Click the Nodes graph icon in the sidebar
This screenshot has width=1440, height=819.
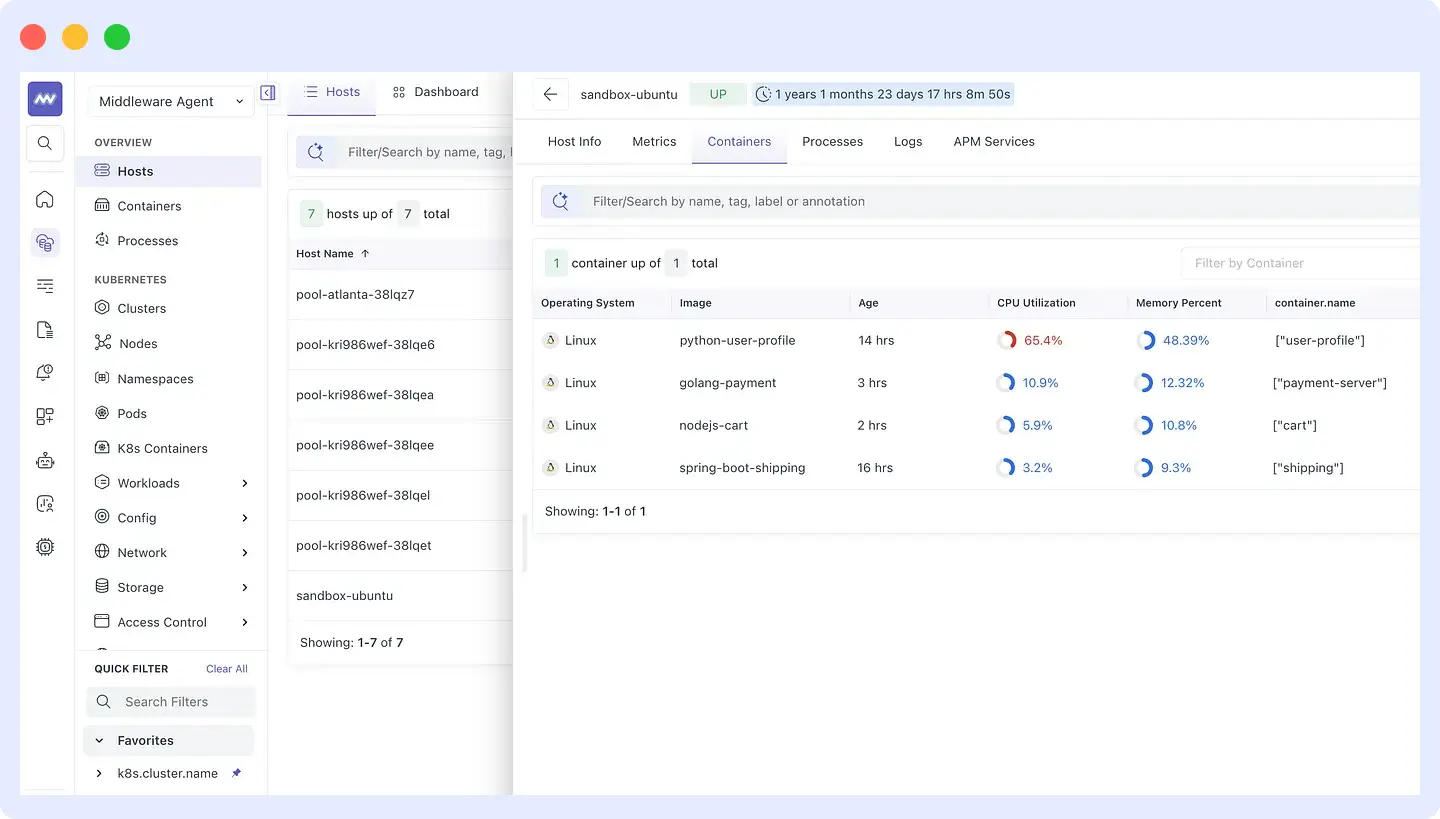(x=102, y=343)
